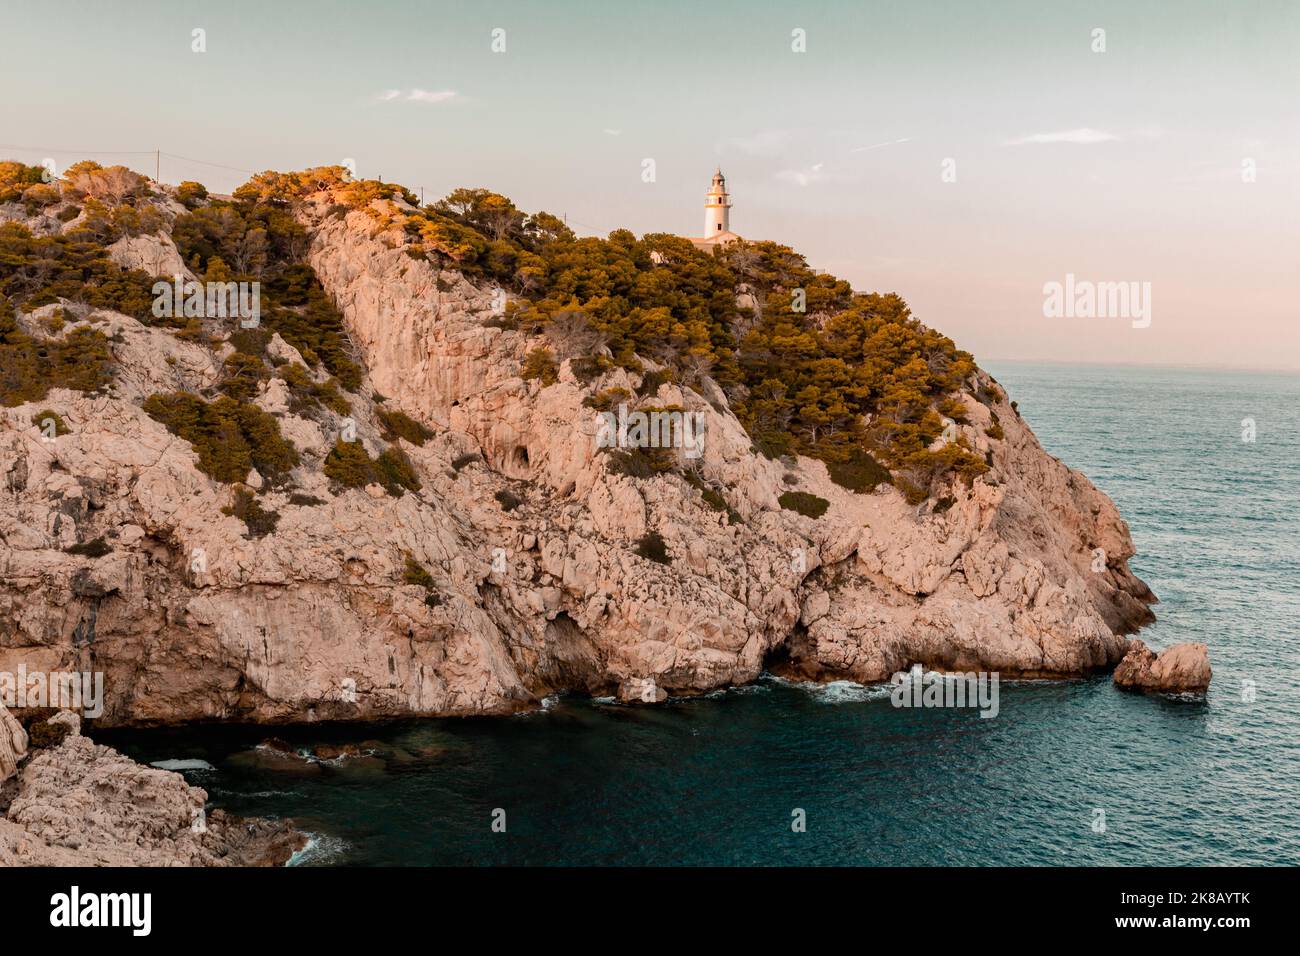Click the alamy watermark on the upper-left hillside
The image size is (1300, 956).
[x=206, y=301]
